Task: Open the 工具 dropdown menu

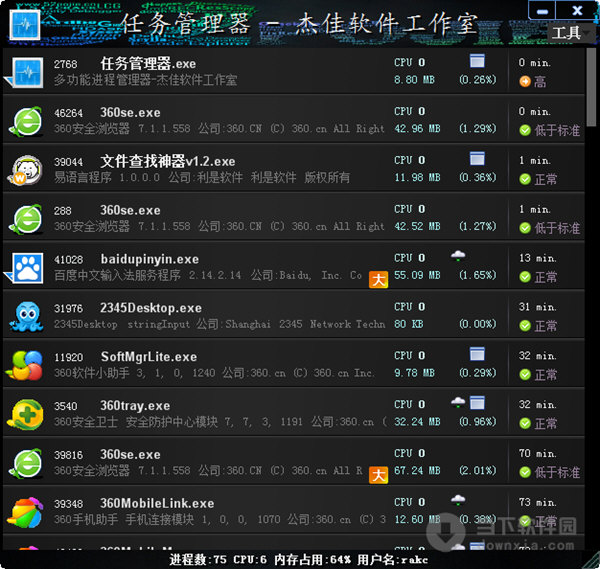Action: pos(571,33)
